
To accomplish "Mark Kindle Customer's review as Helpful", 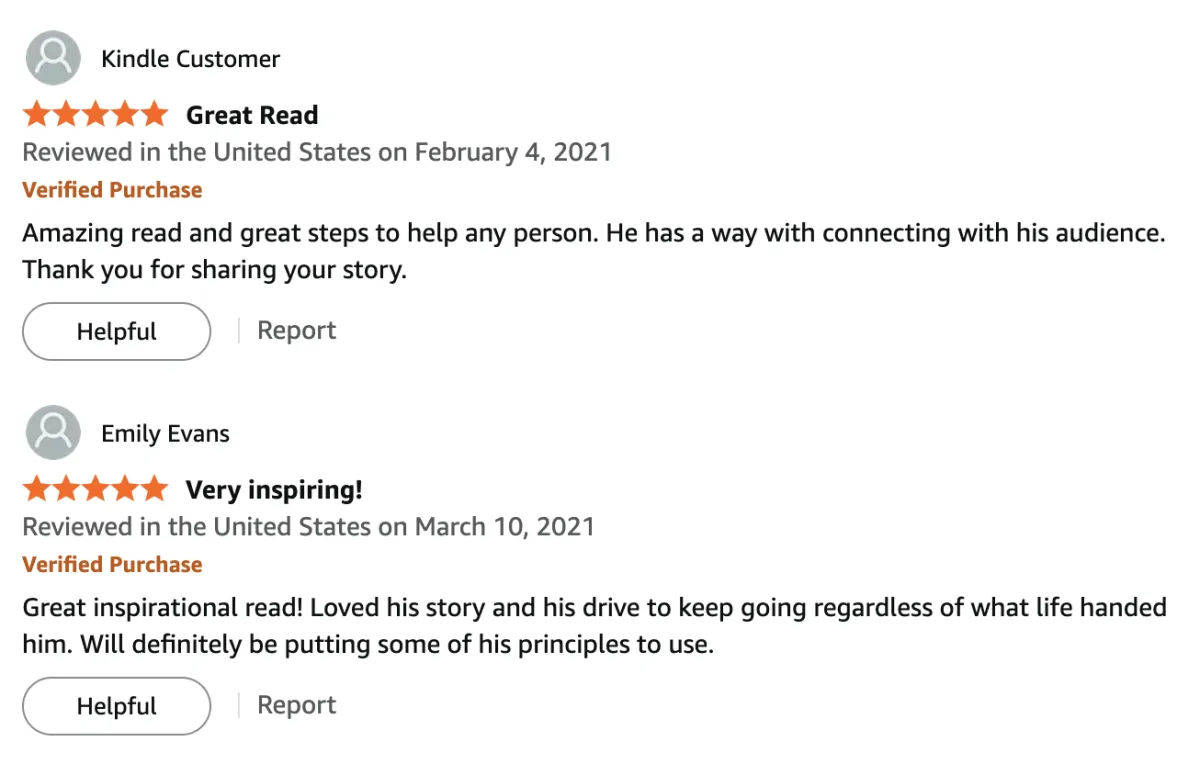I will tap(116, 332).
